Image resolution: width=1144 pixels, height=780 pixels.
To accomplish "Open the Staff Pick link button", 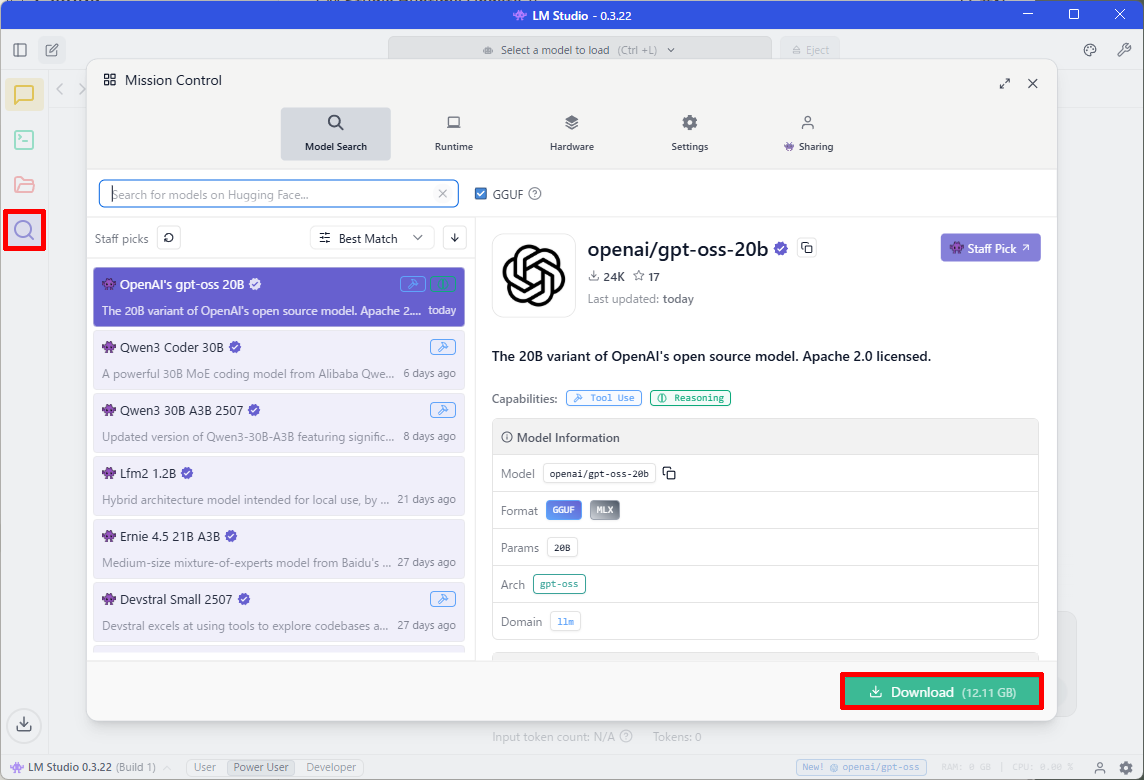I will pos(990,248).
